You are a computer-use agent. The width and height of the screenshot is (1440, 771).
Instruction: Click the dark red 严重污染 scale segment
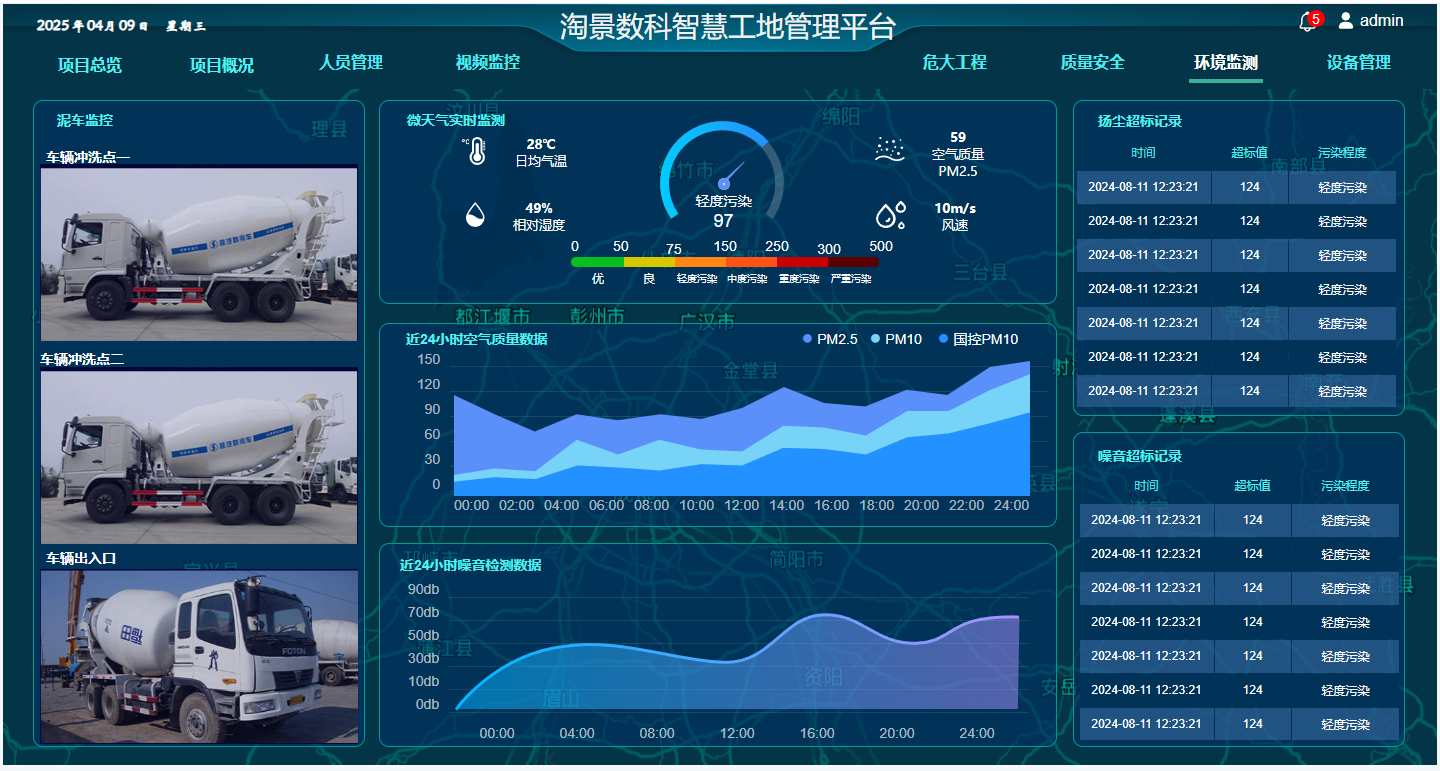tap(853, 262)
